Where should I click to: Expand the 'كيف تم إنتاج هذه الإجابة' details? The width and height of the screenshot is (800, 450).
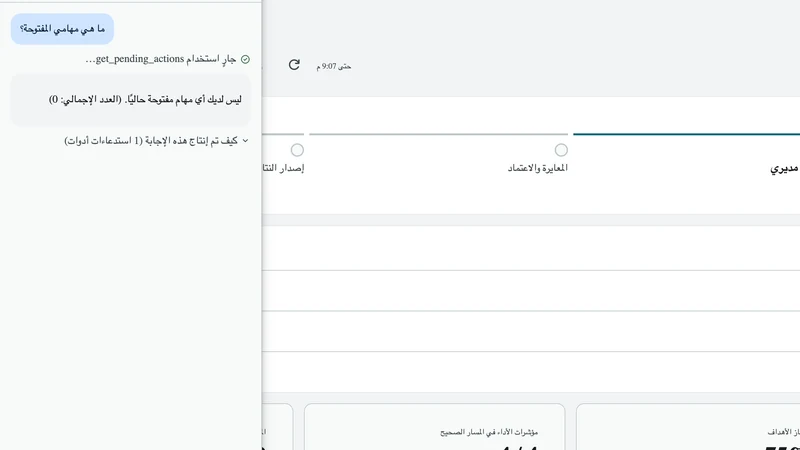point(156,141)
